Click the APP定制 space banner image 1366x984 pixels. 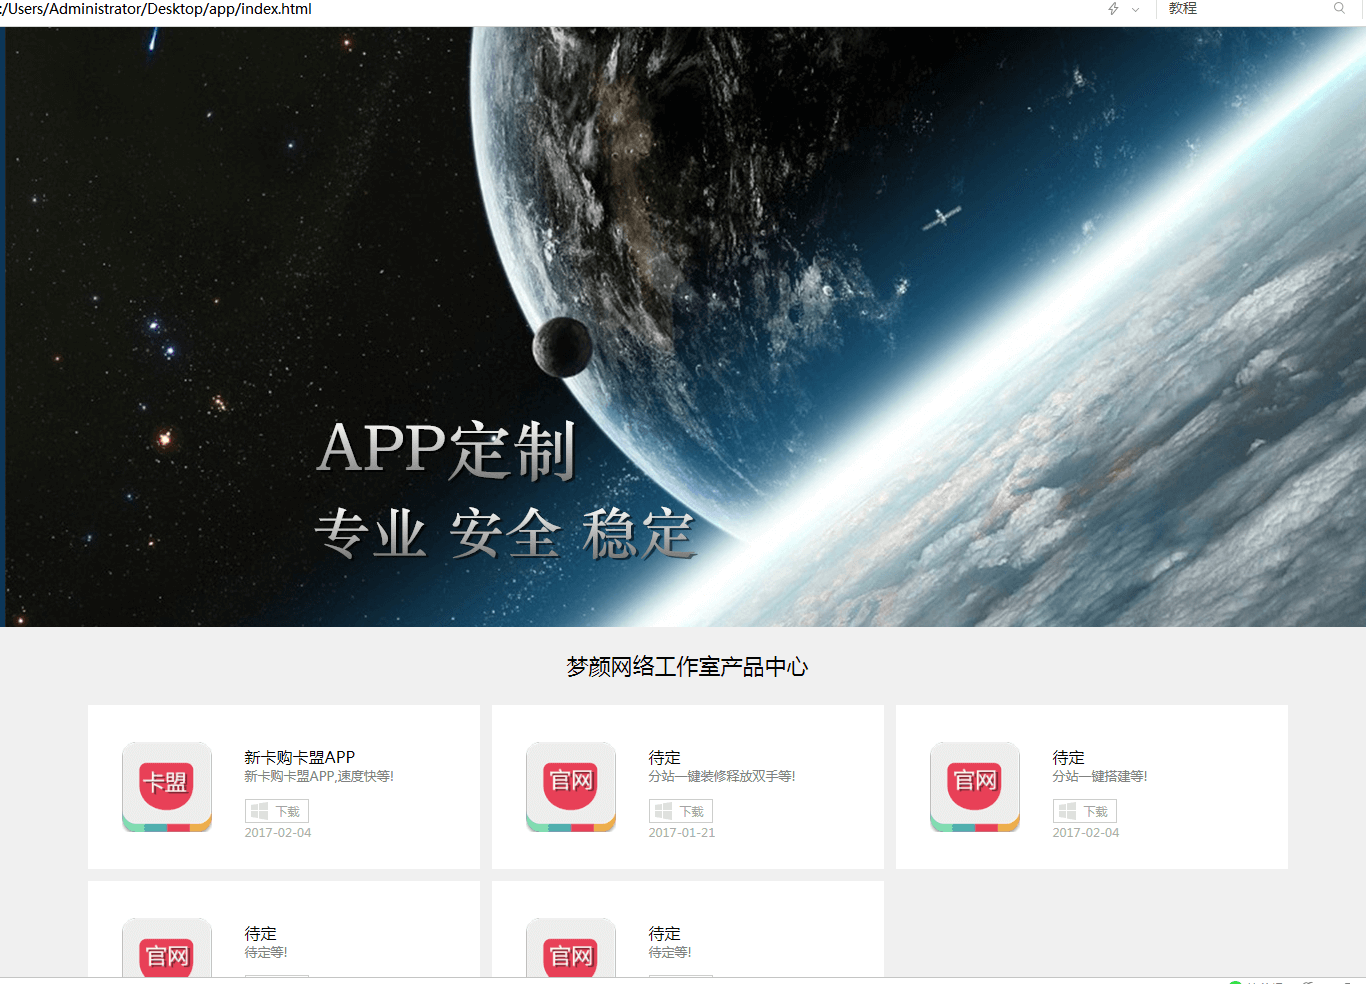[683, 327]
